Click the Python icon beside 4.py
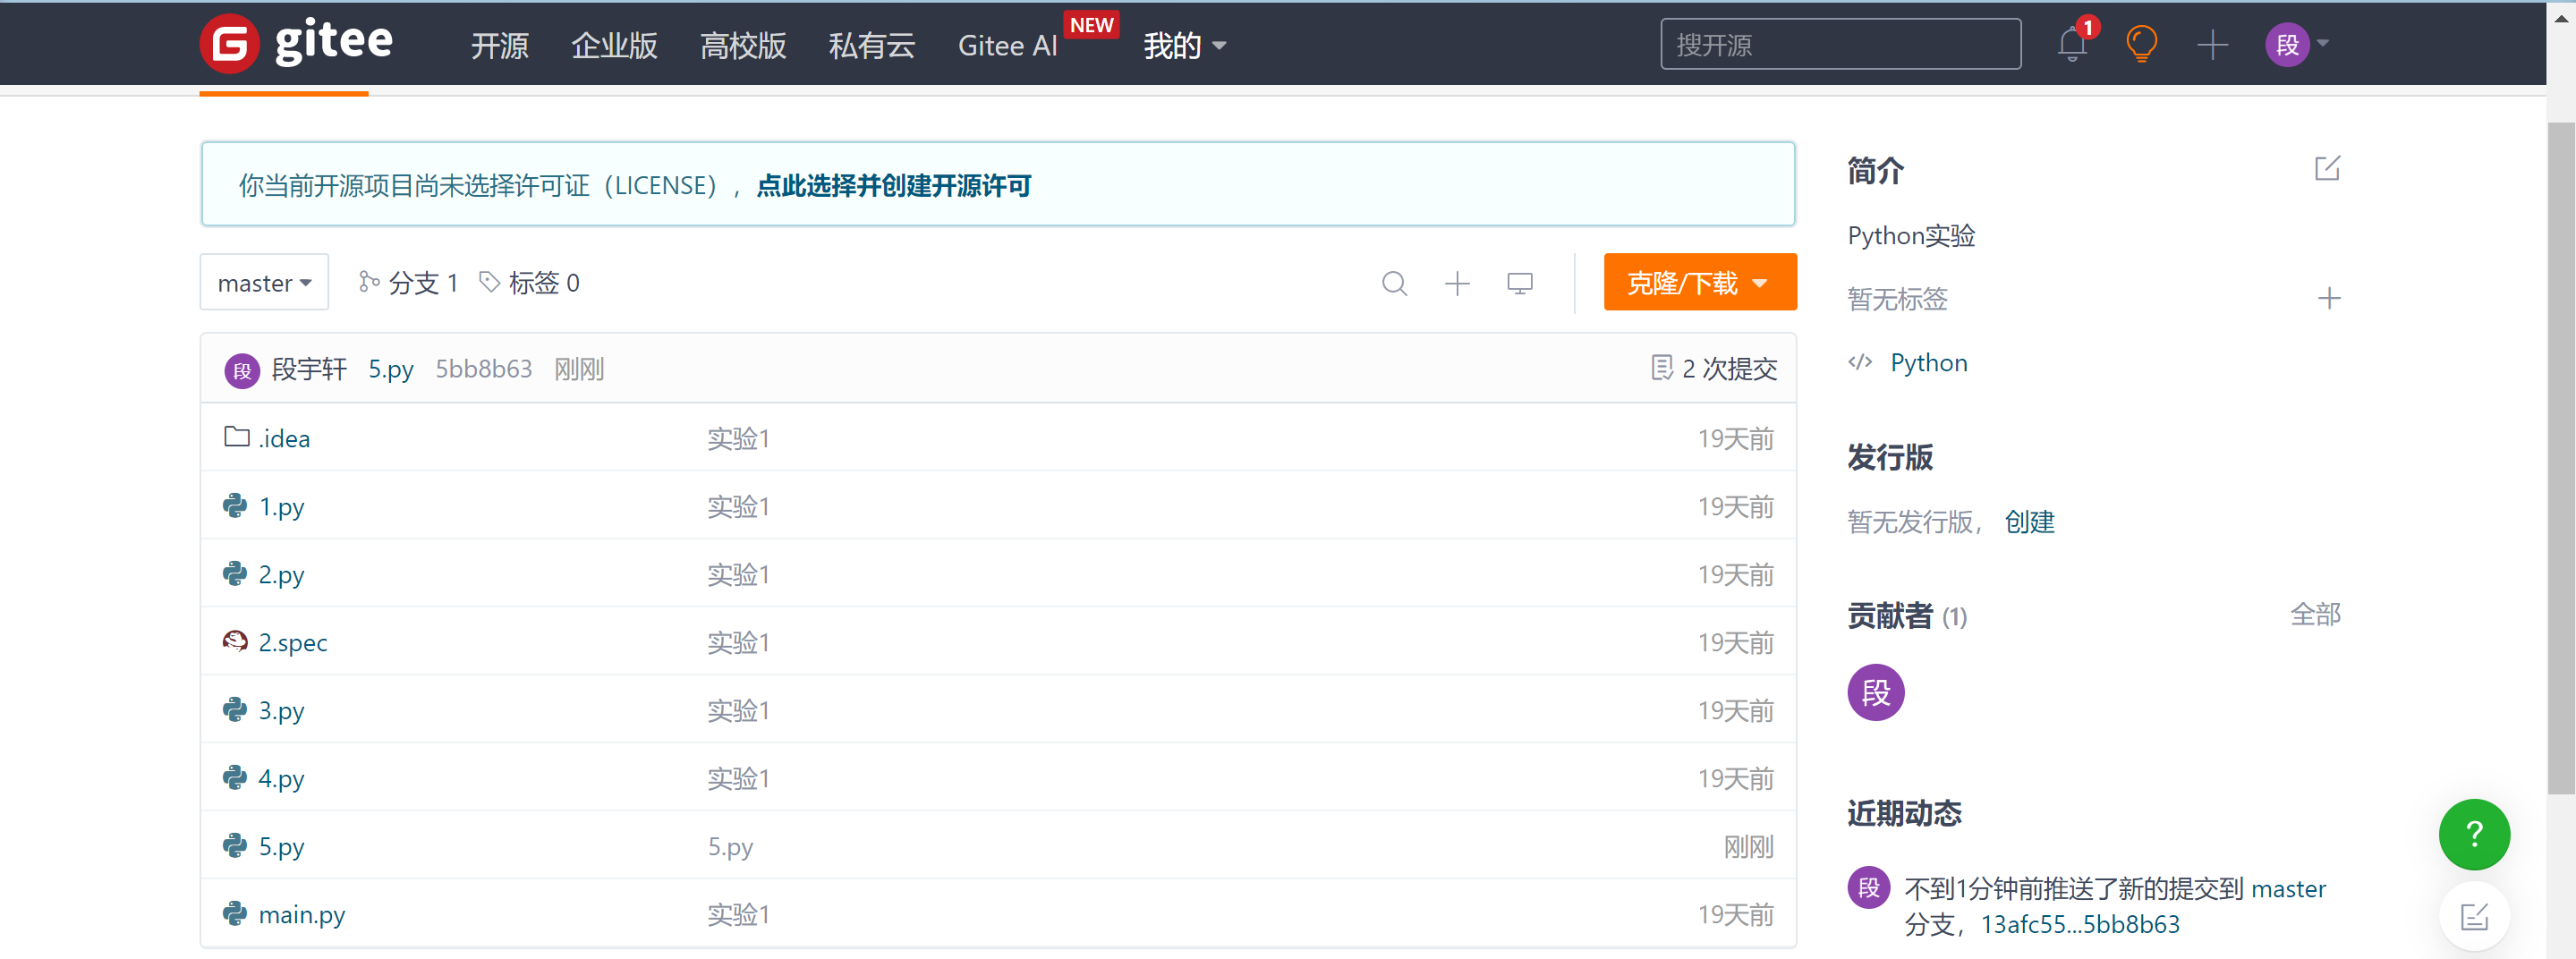Image resolution: width=2576 pixels, height=959 pixels. (x=235, y=778)
